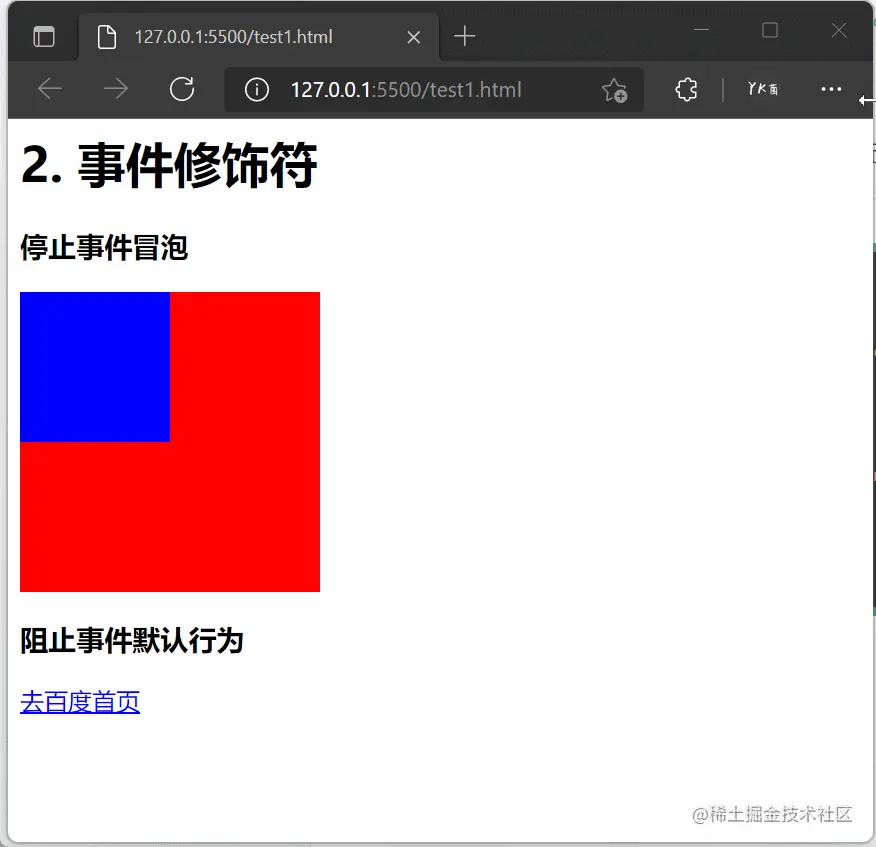
Task: Open the tab actions menu icon
Action: 43,36
